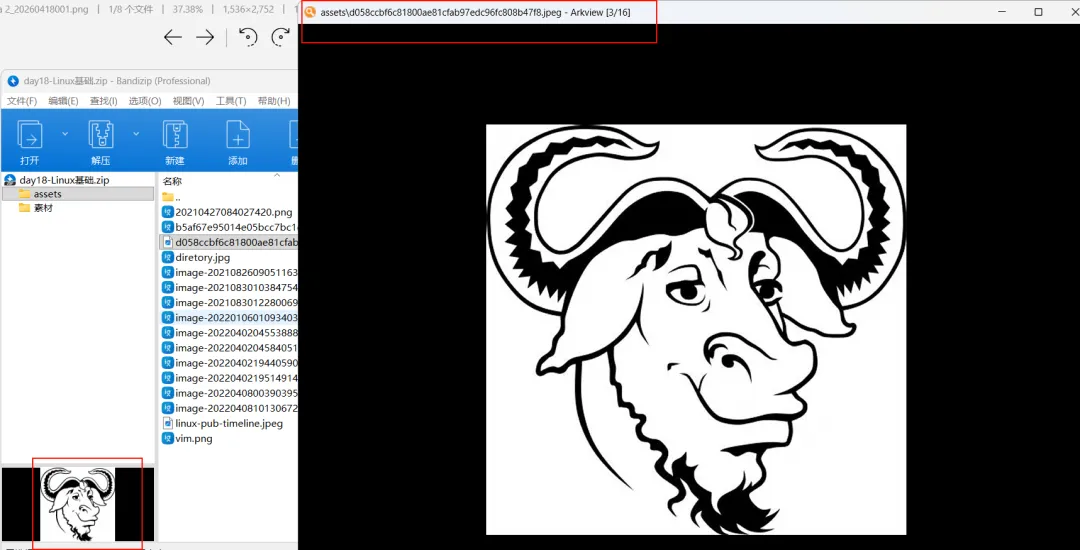Open the 文件(F) menu
Screen dimensions: 1080x550
(22, 101)
